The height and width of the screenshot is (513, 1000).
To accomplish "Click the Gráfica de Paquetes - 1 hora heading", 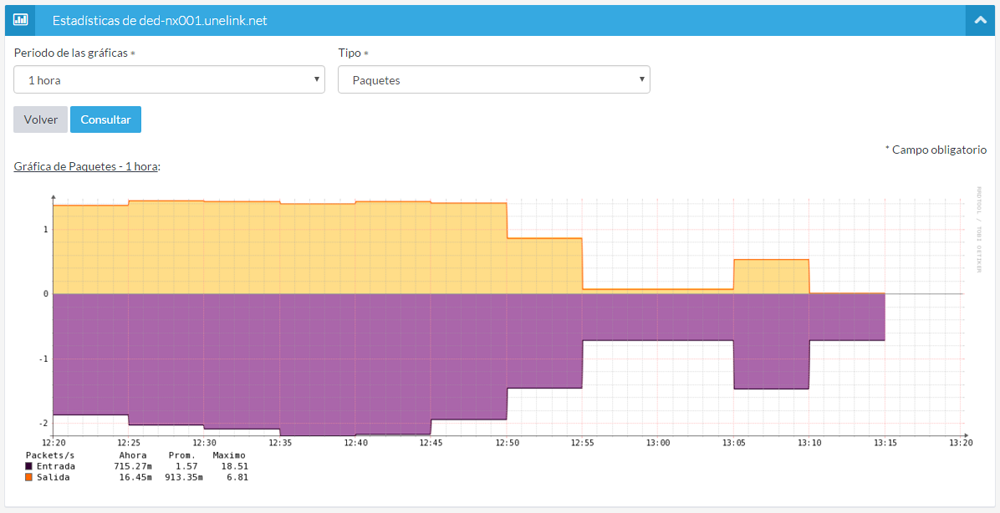I will (x=87, y=166).
